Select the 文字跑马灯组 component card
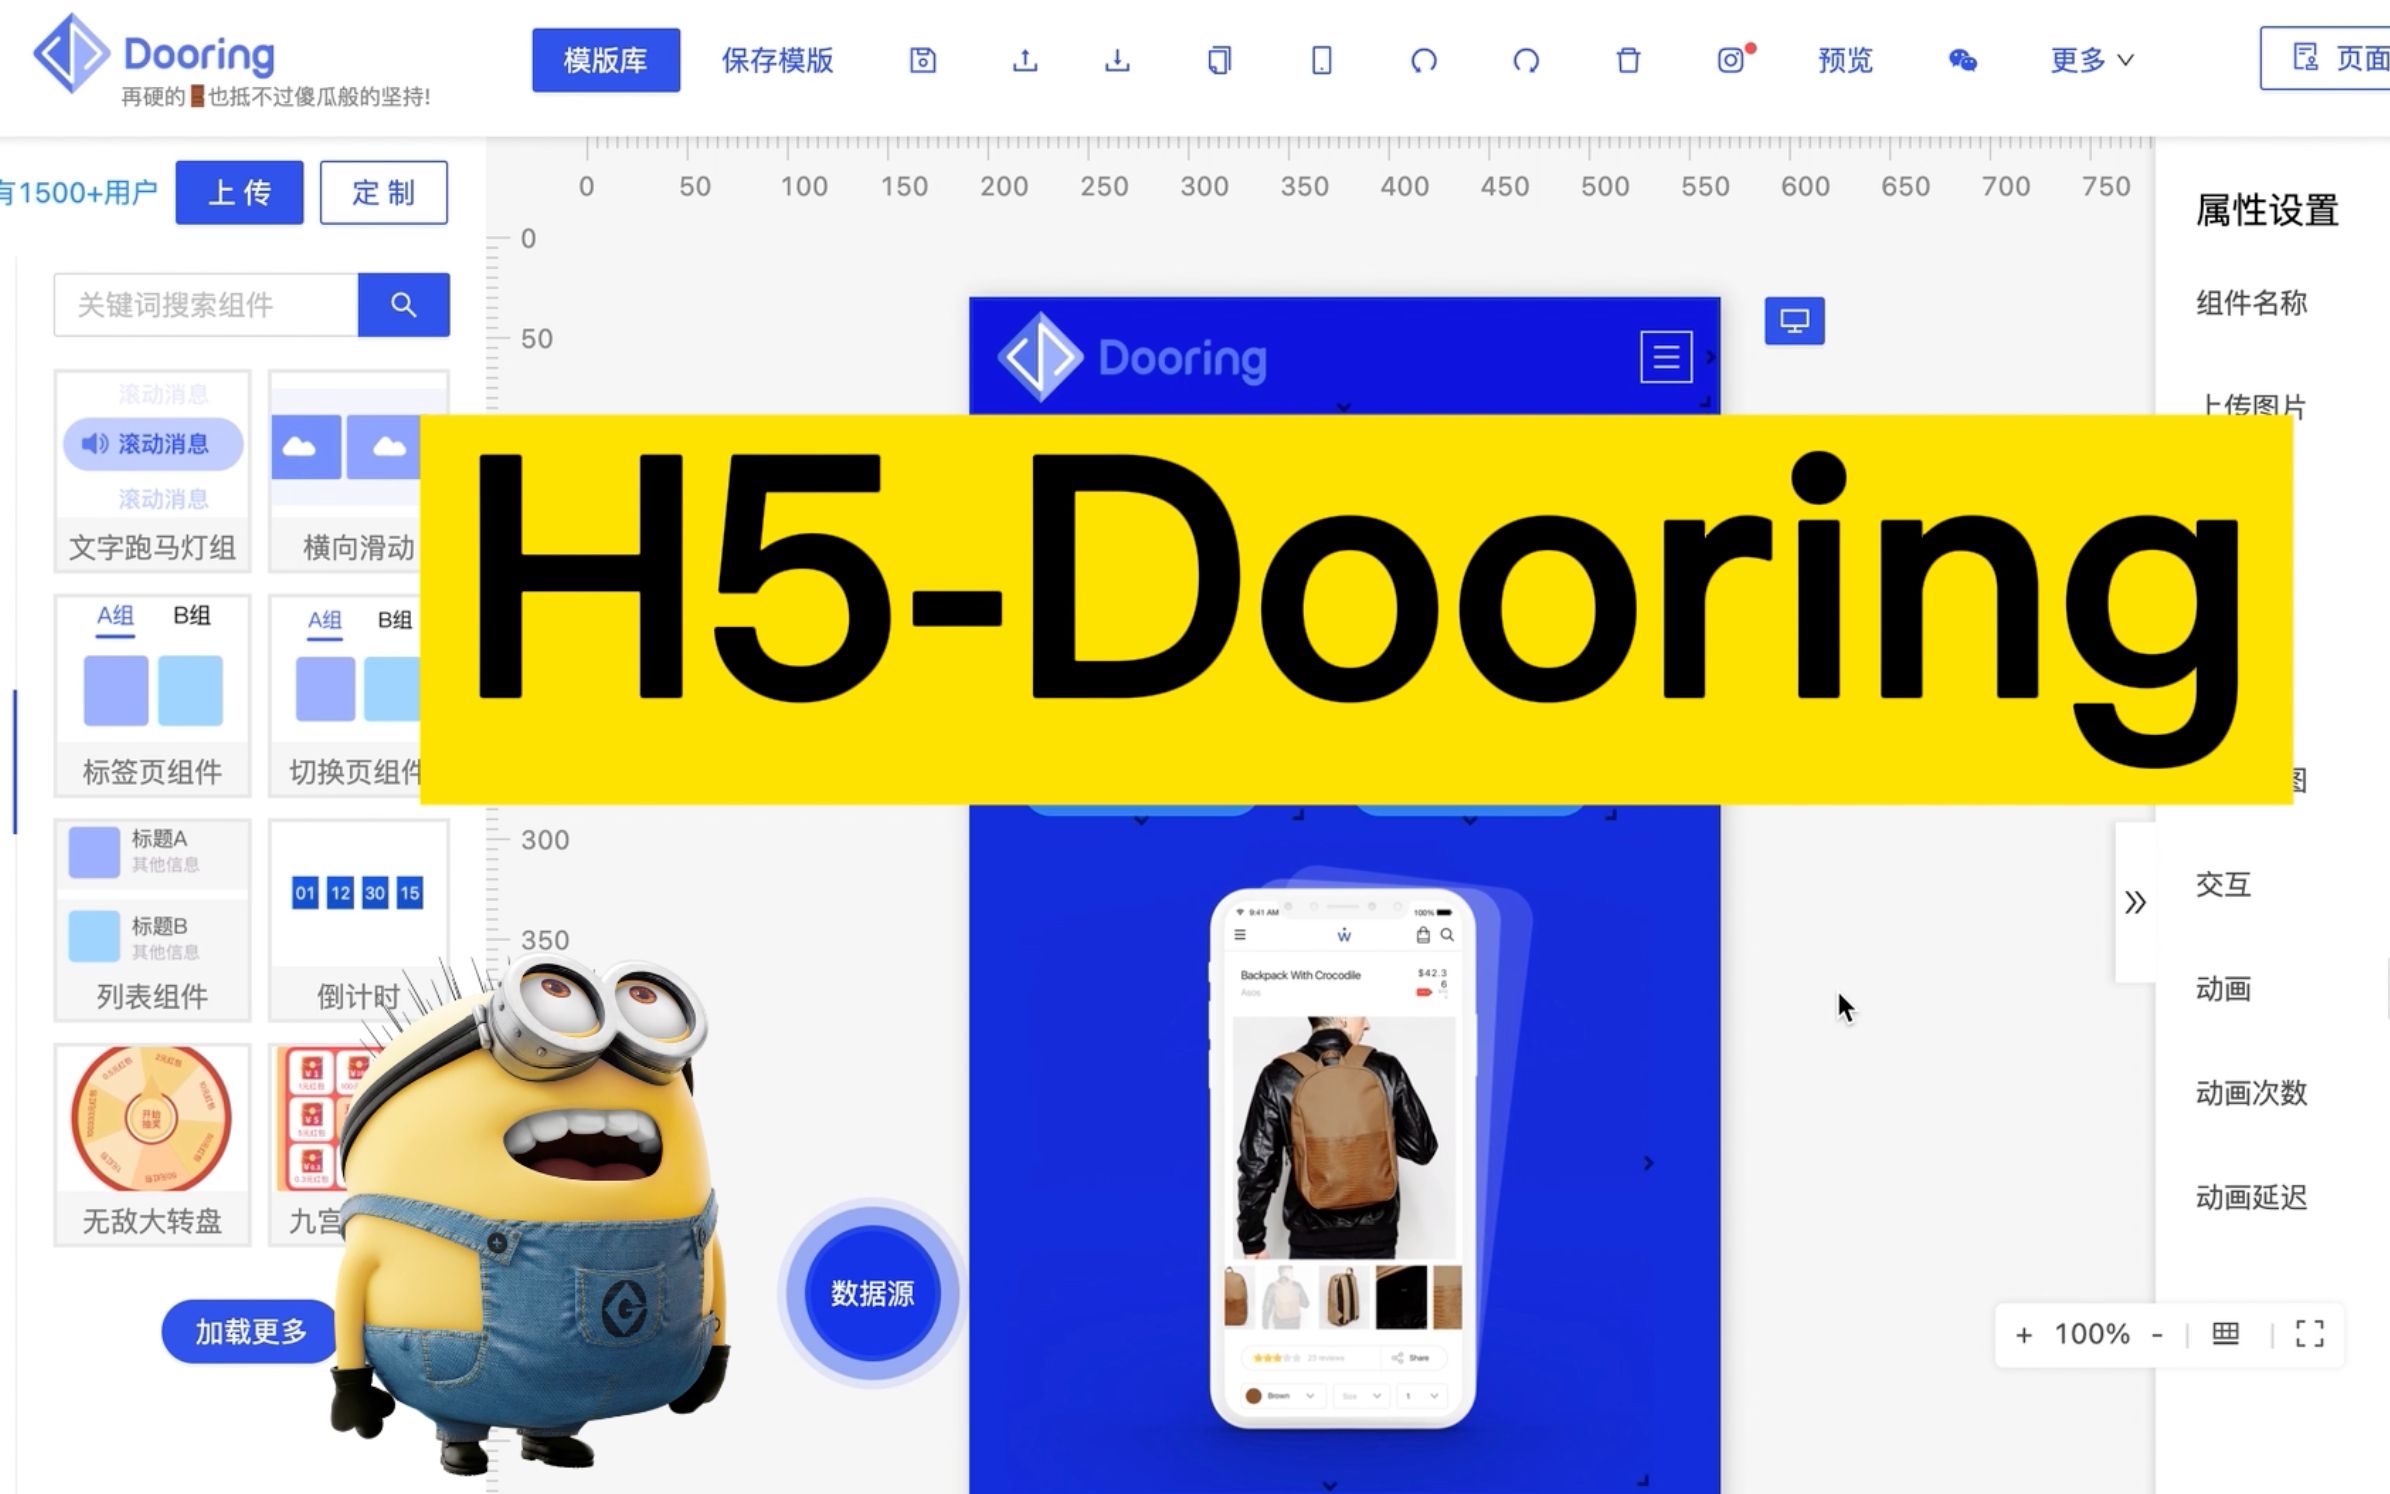 (x=152, y=471)
